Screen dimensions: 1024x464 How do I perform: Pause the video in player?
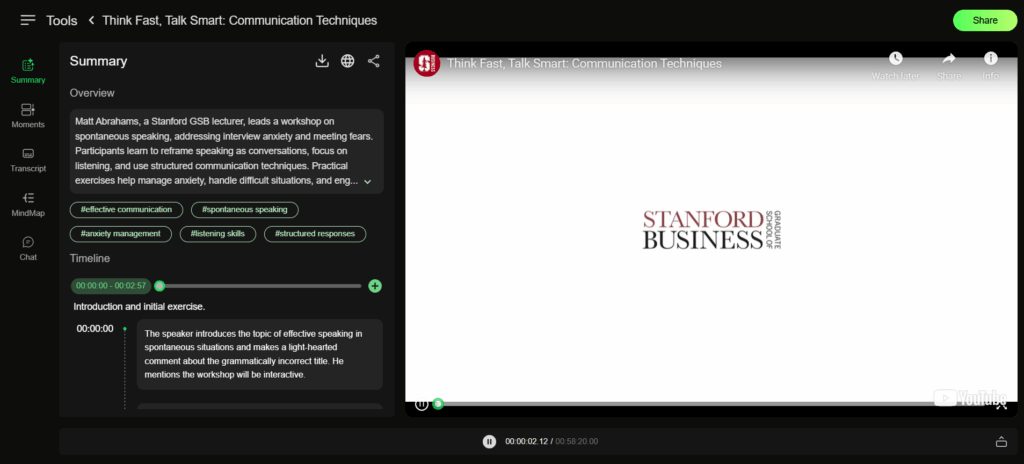[422, 405]
